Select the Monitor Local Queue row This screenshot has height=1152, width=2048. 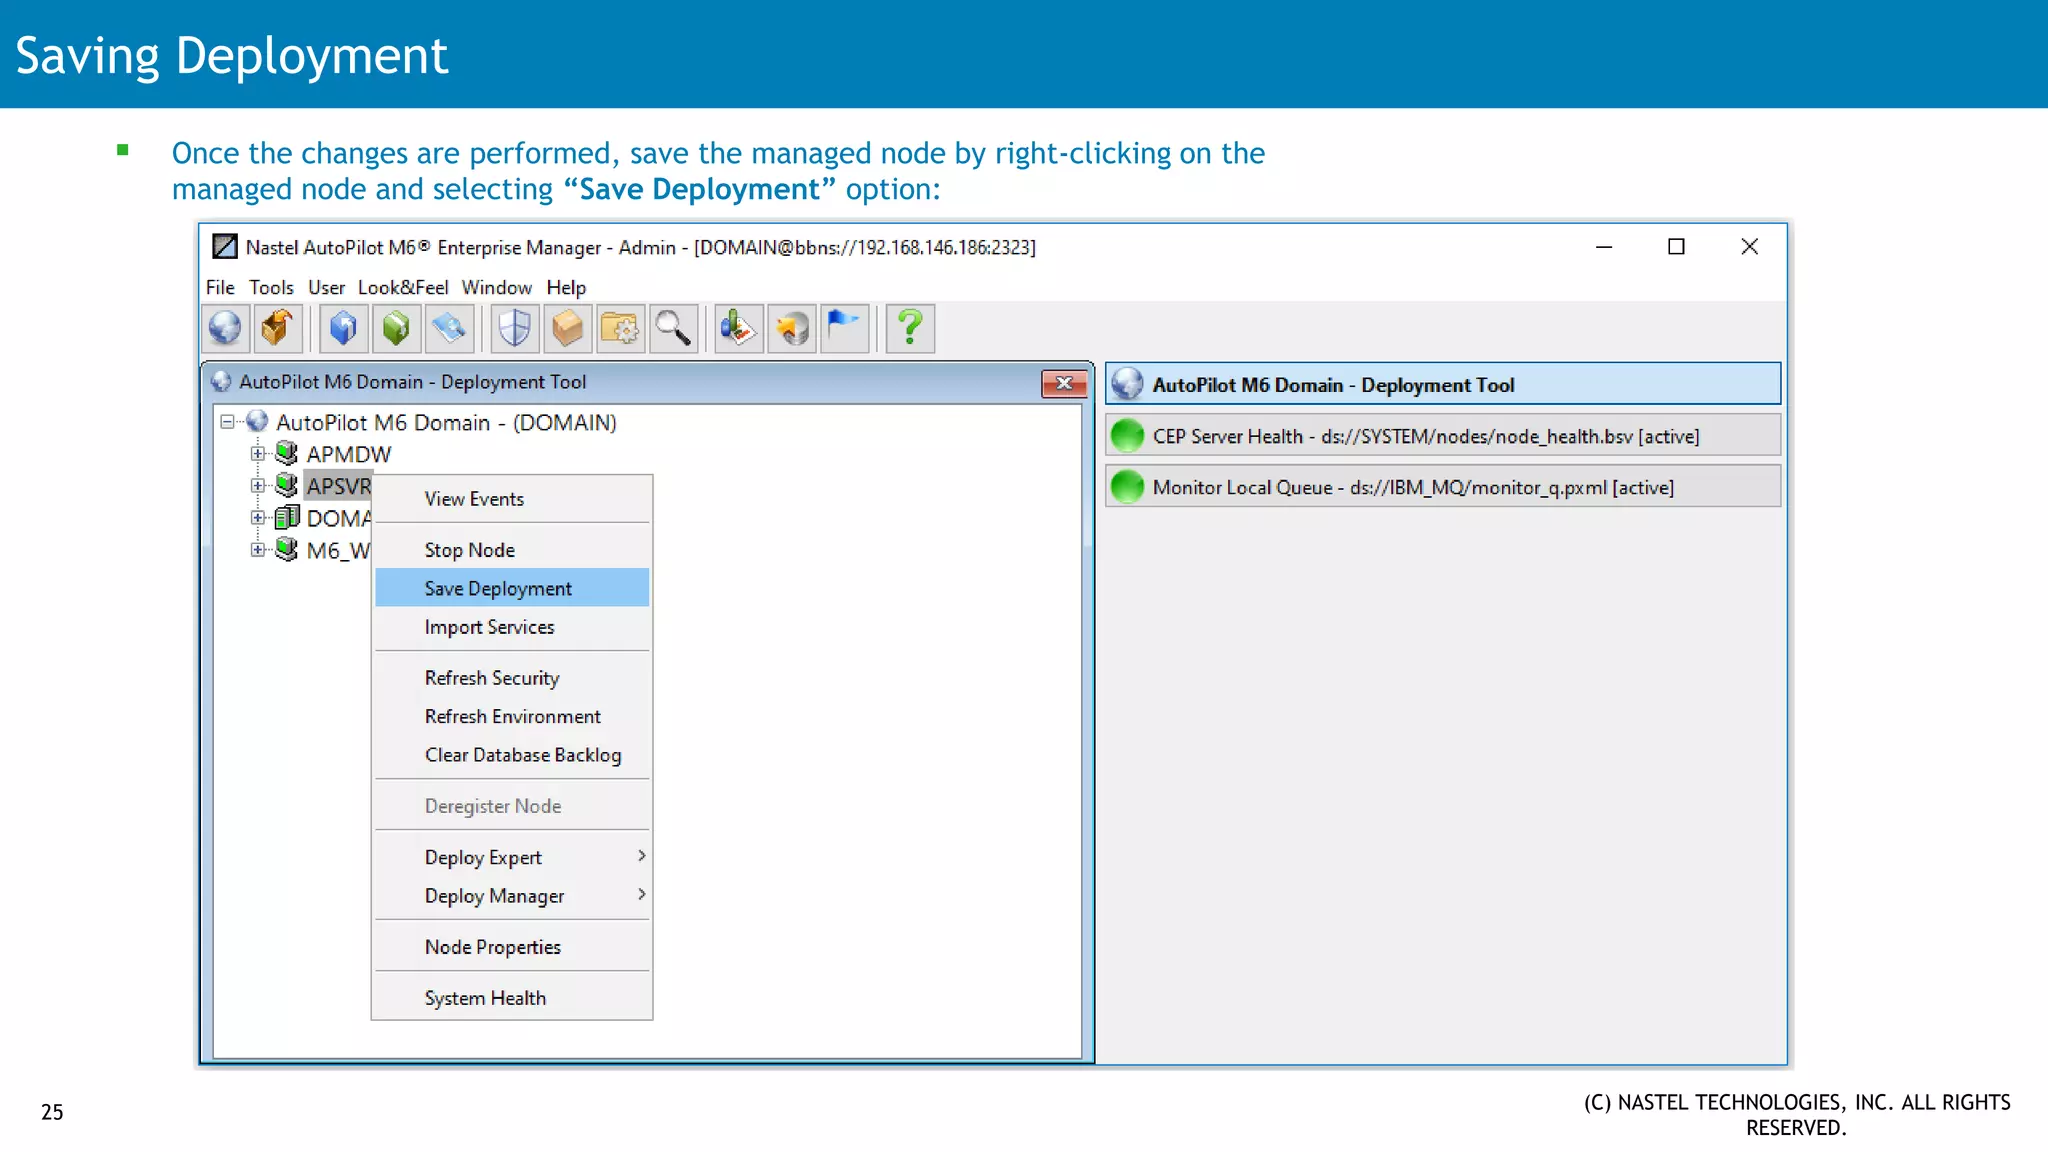coord(1443,486)
